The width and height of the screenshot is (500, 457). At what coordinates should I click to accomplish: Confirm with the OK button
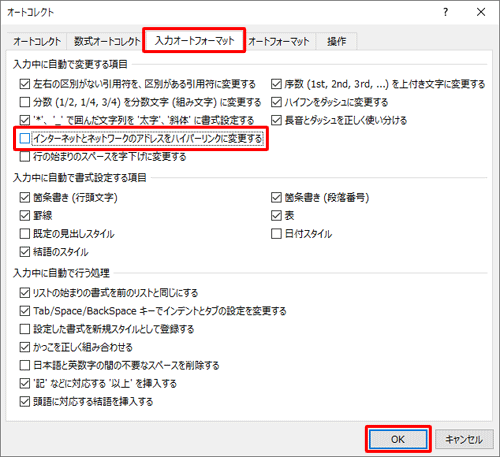398,439
